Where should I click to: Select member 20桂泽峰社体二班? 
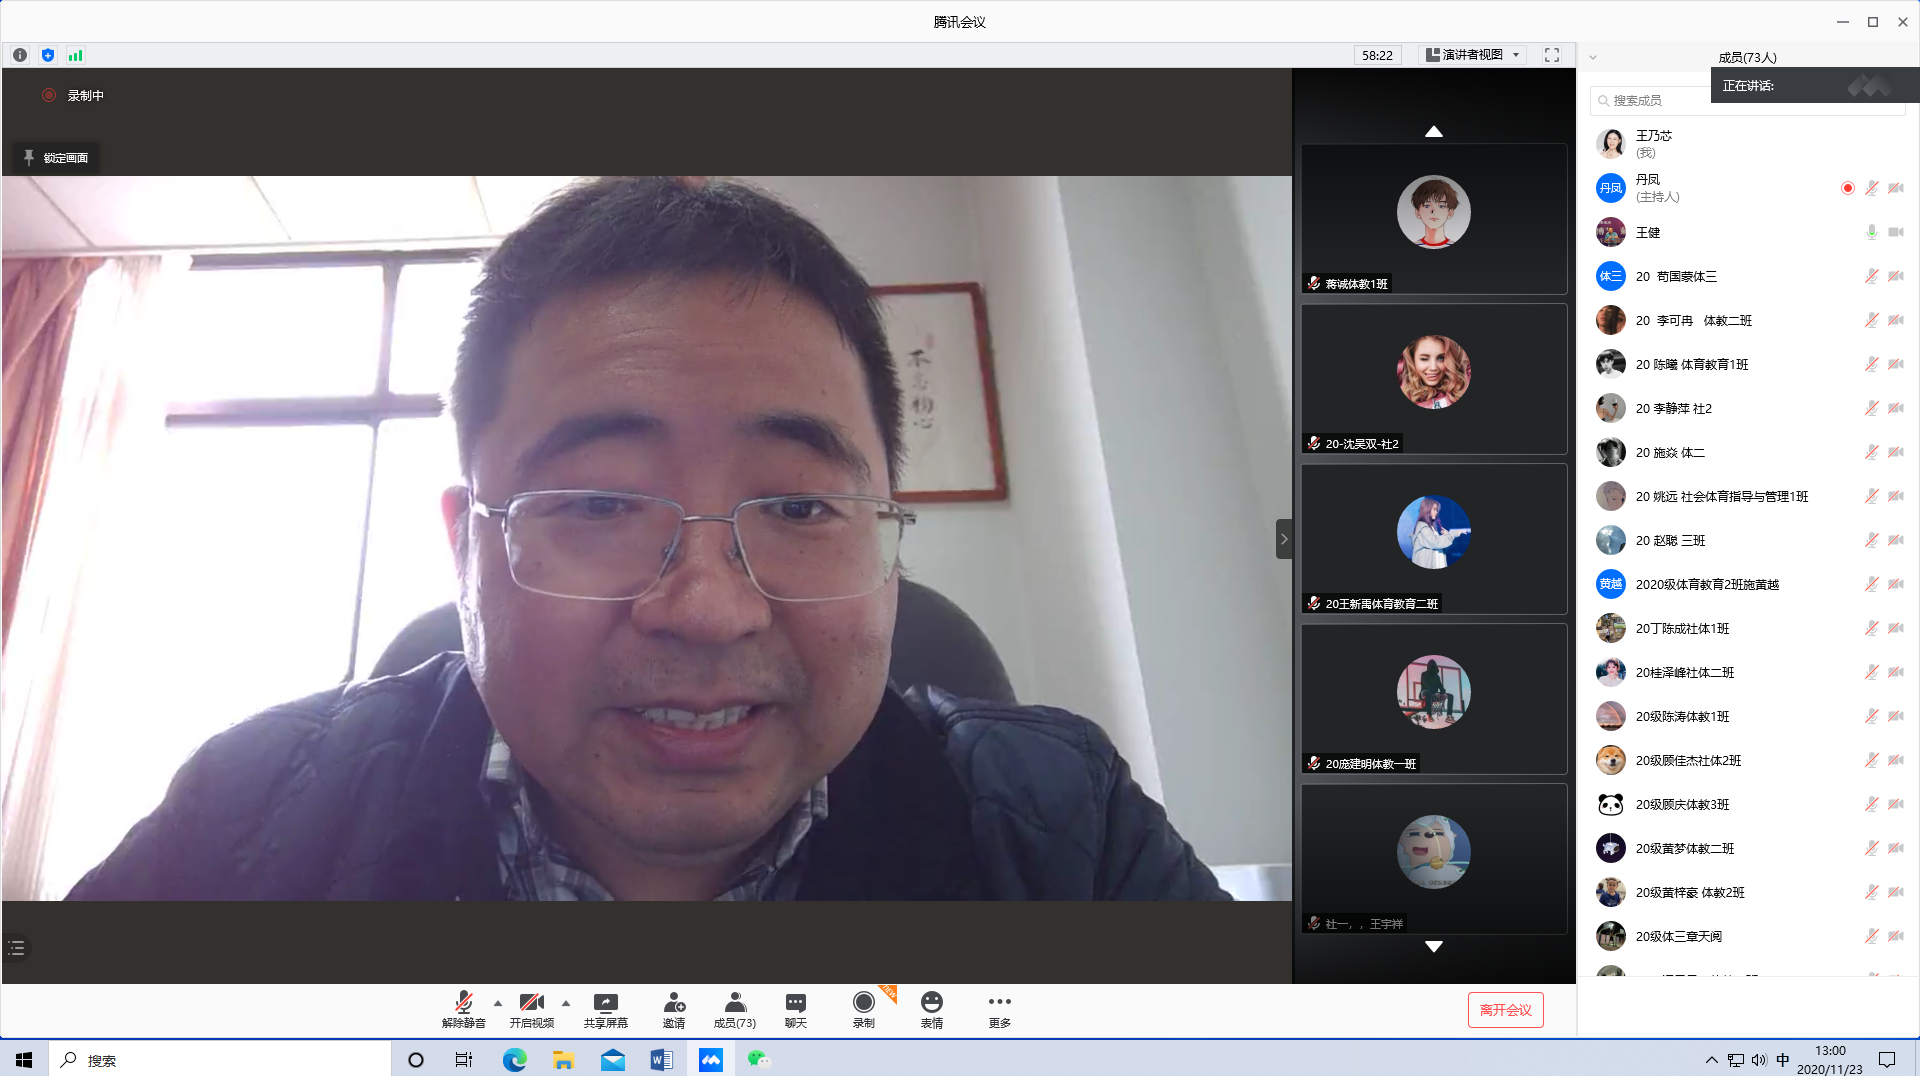(1749, 672)
